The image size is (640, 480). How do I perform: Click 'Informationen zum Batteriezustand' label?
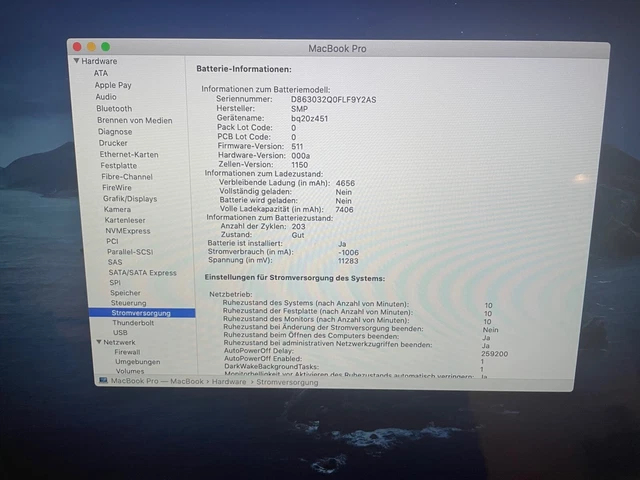coord(270,218)
